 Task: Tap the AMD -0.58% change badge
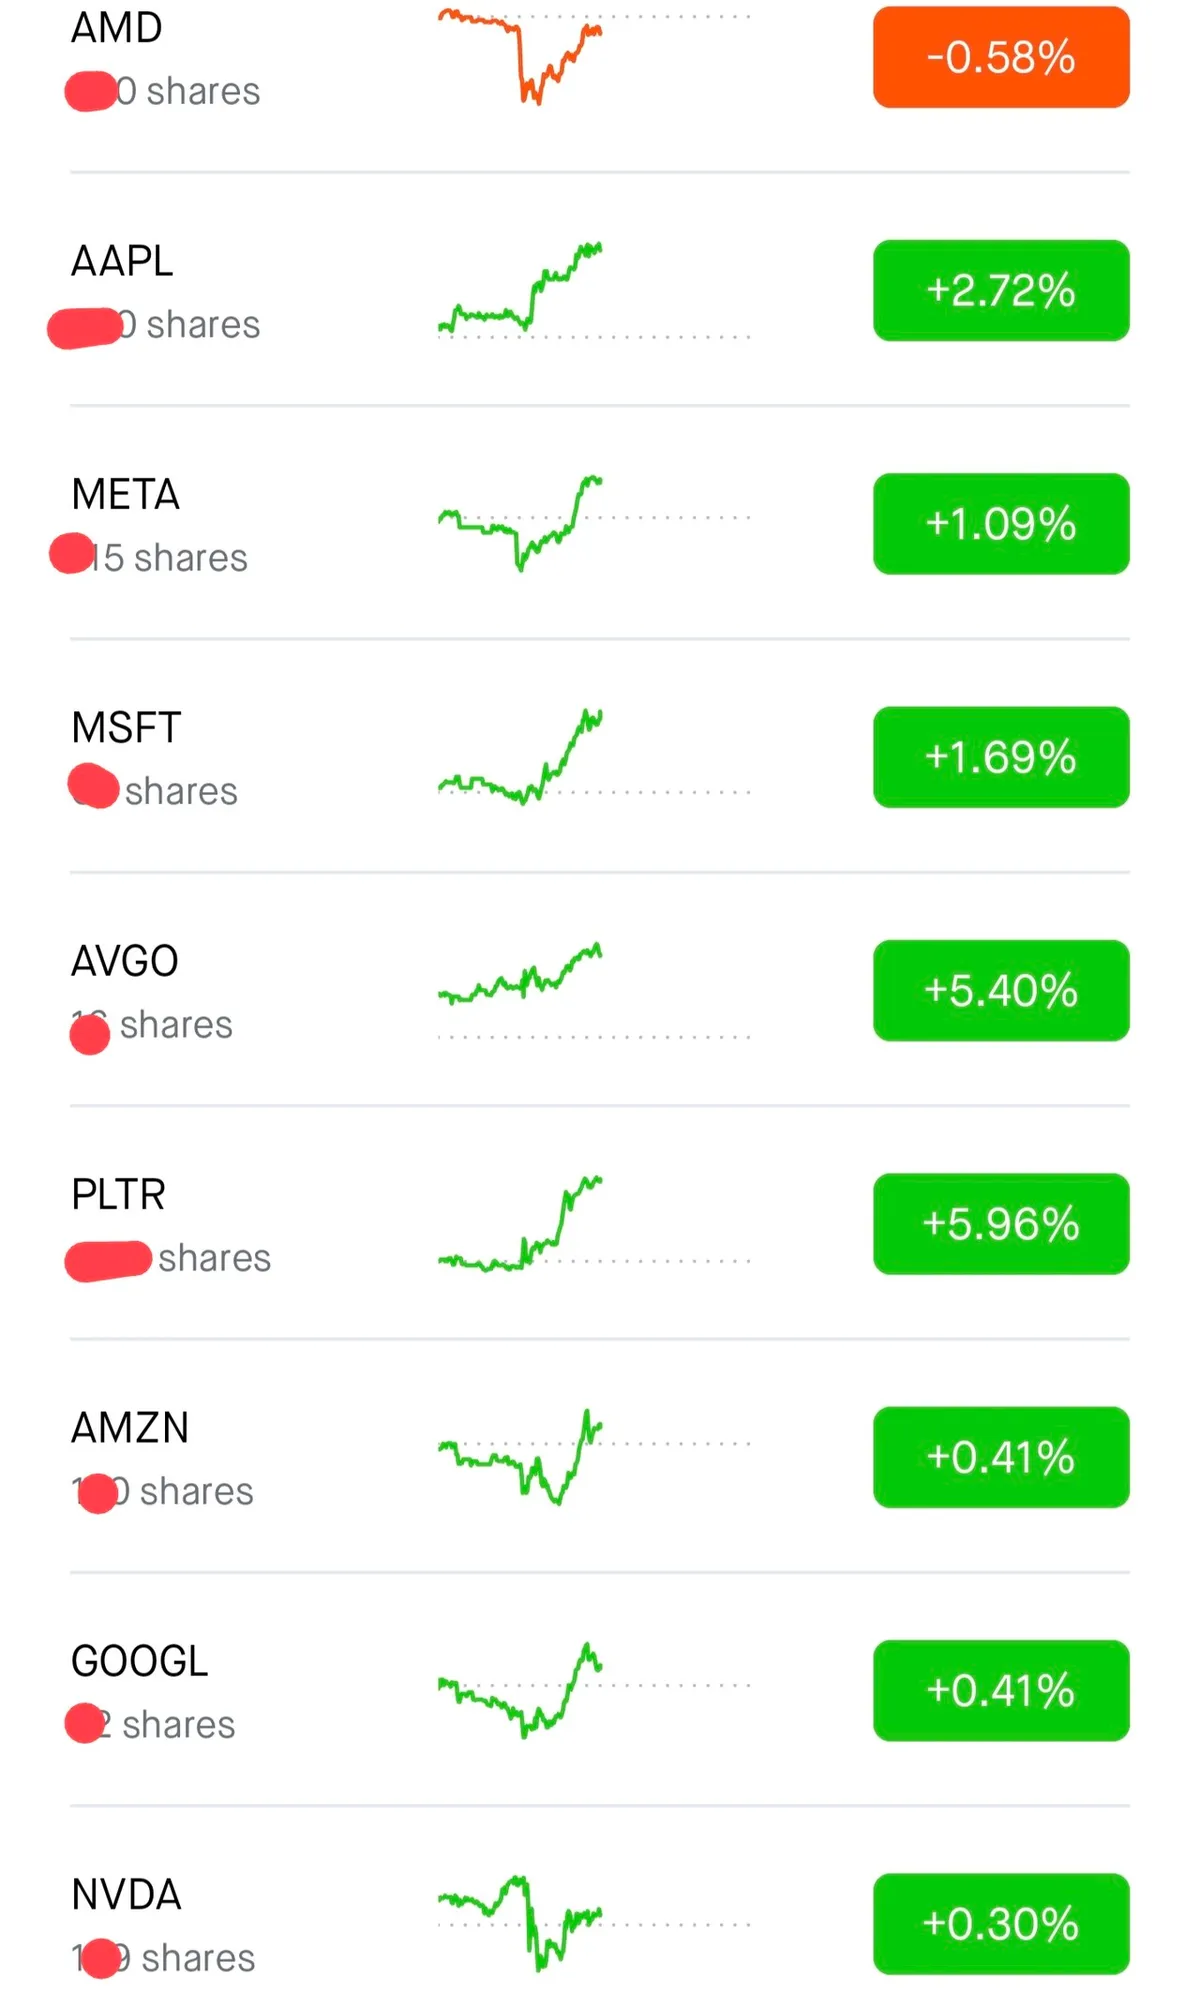[x=1001, y=57]
